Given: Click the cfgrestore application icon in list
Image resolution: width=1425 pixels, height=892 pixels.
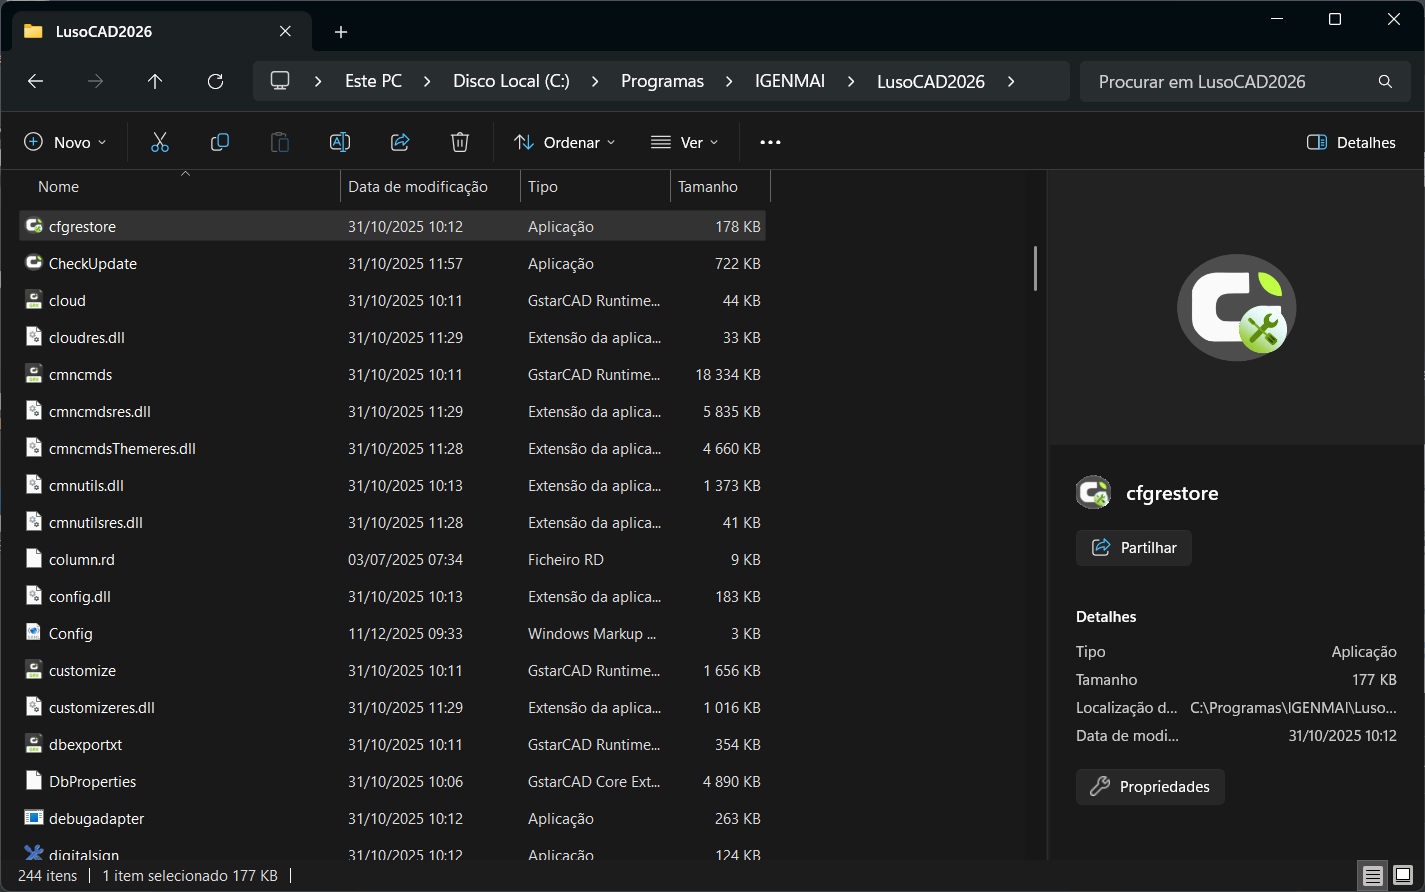Looking at the screenshot, I should 34,226.
